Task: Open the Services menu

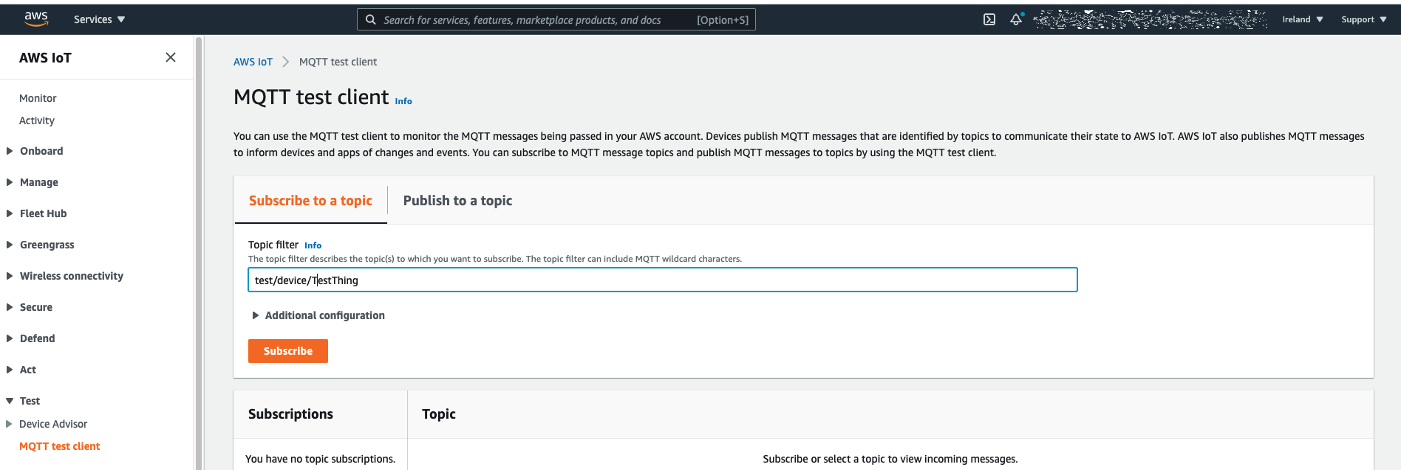Action: 100,19
